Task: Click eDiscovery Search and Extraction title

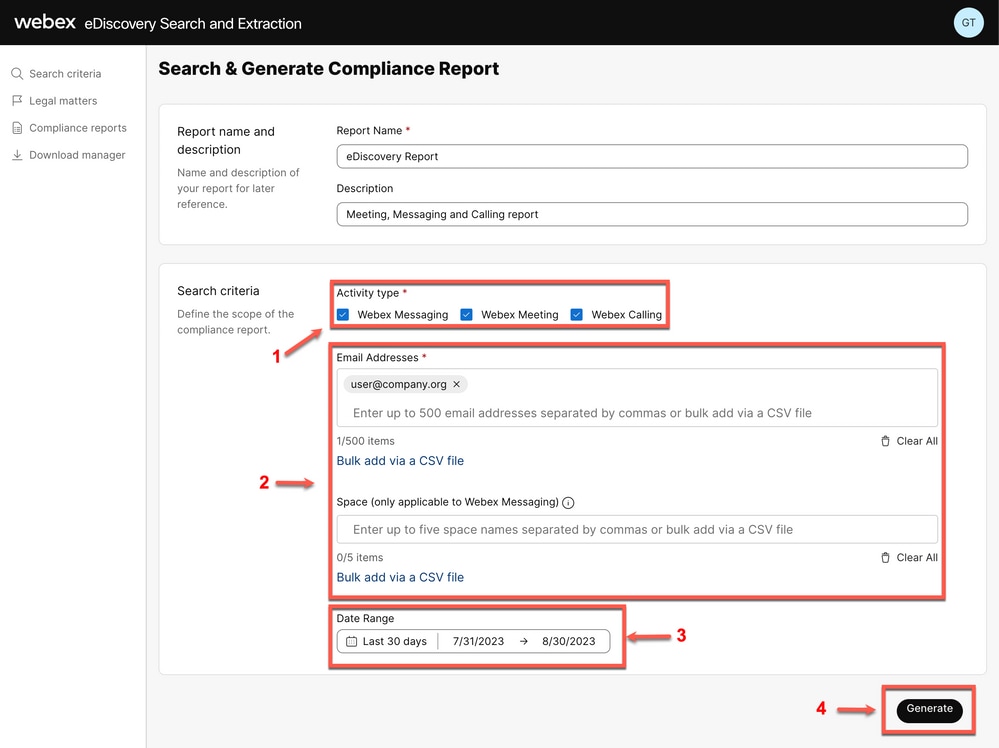Action: tap(193, 24)
